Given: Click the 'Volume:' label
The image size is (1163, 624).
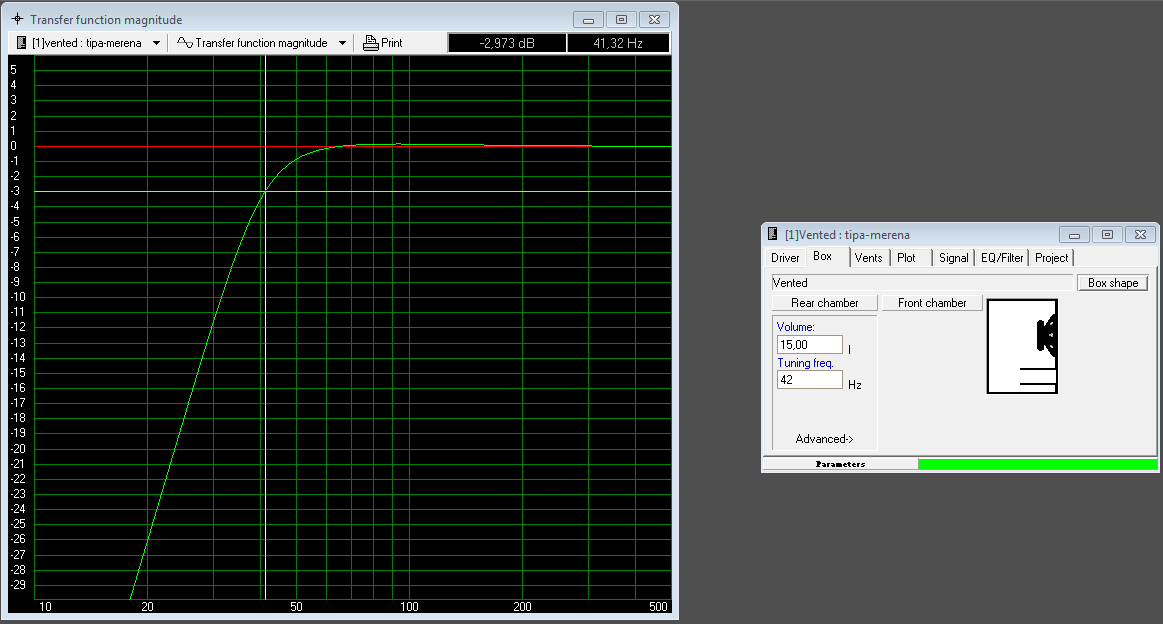Looking at the screenshot, I should point(795,326).
